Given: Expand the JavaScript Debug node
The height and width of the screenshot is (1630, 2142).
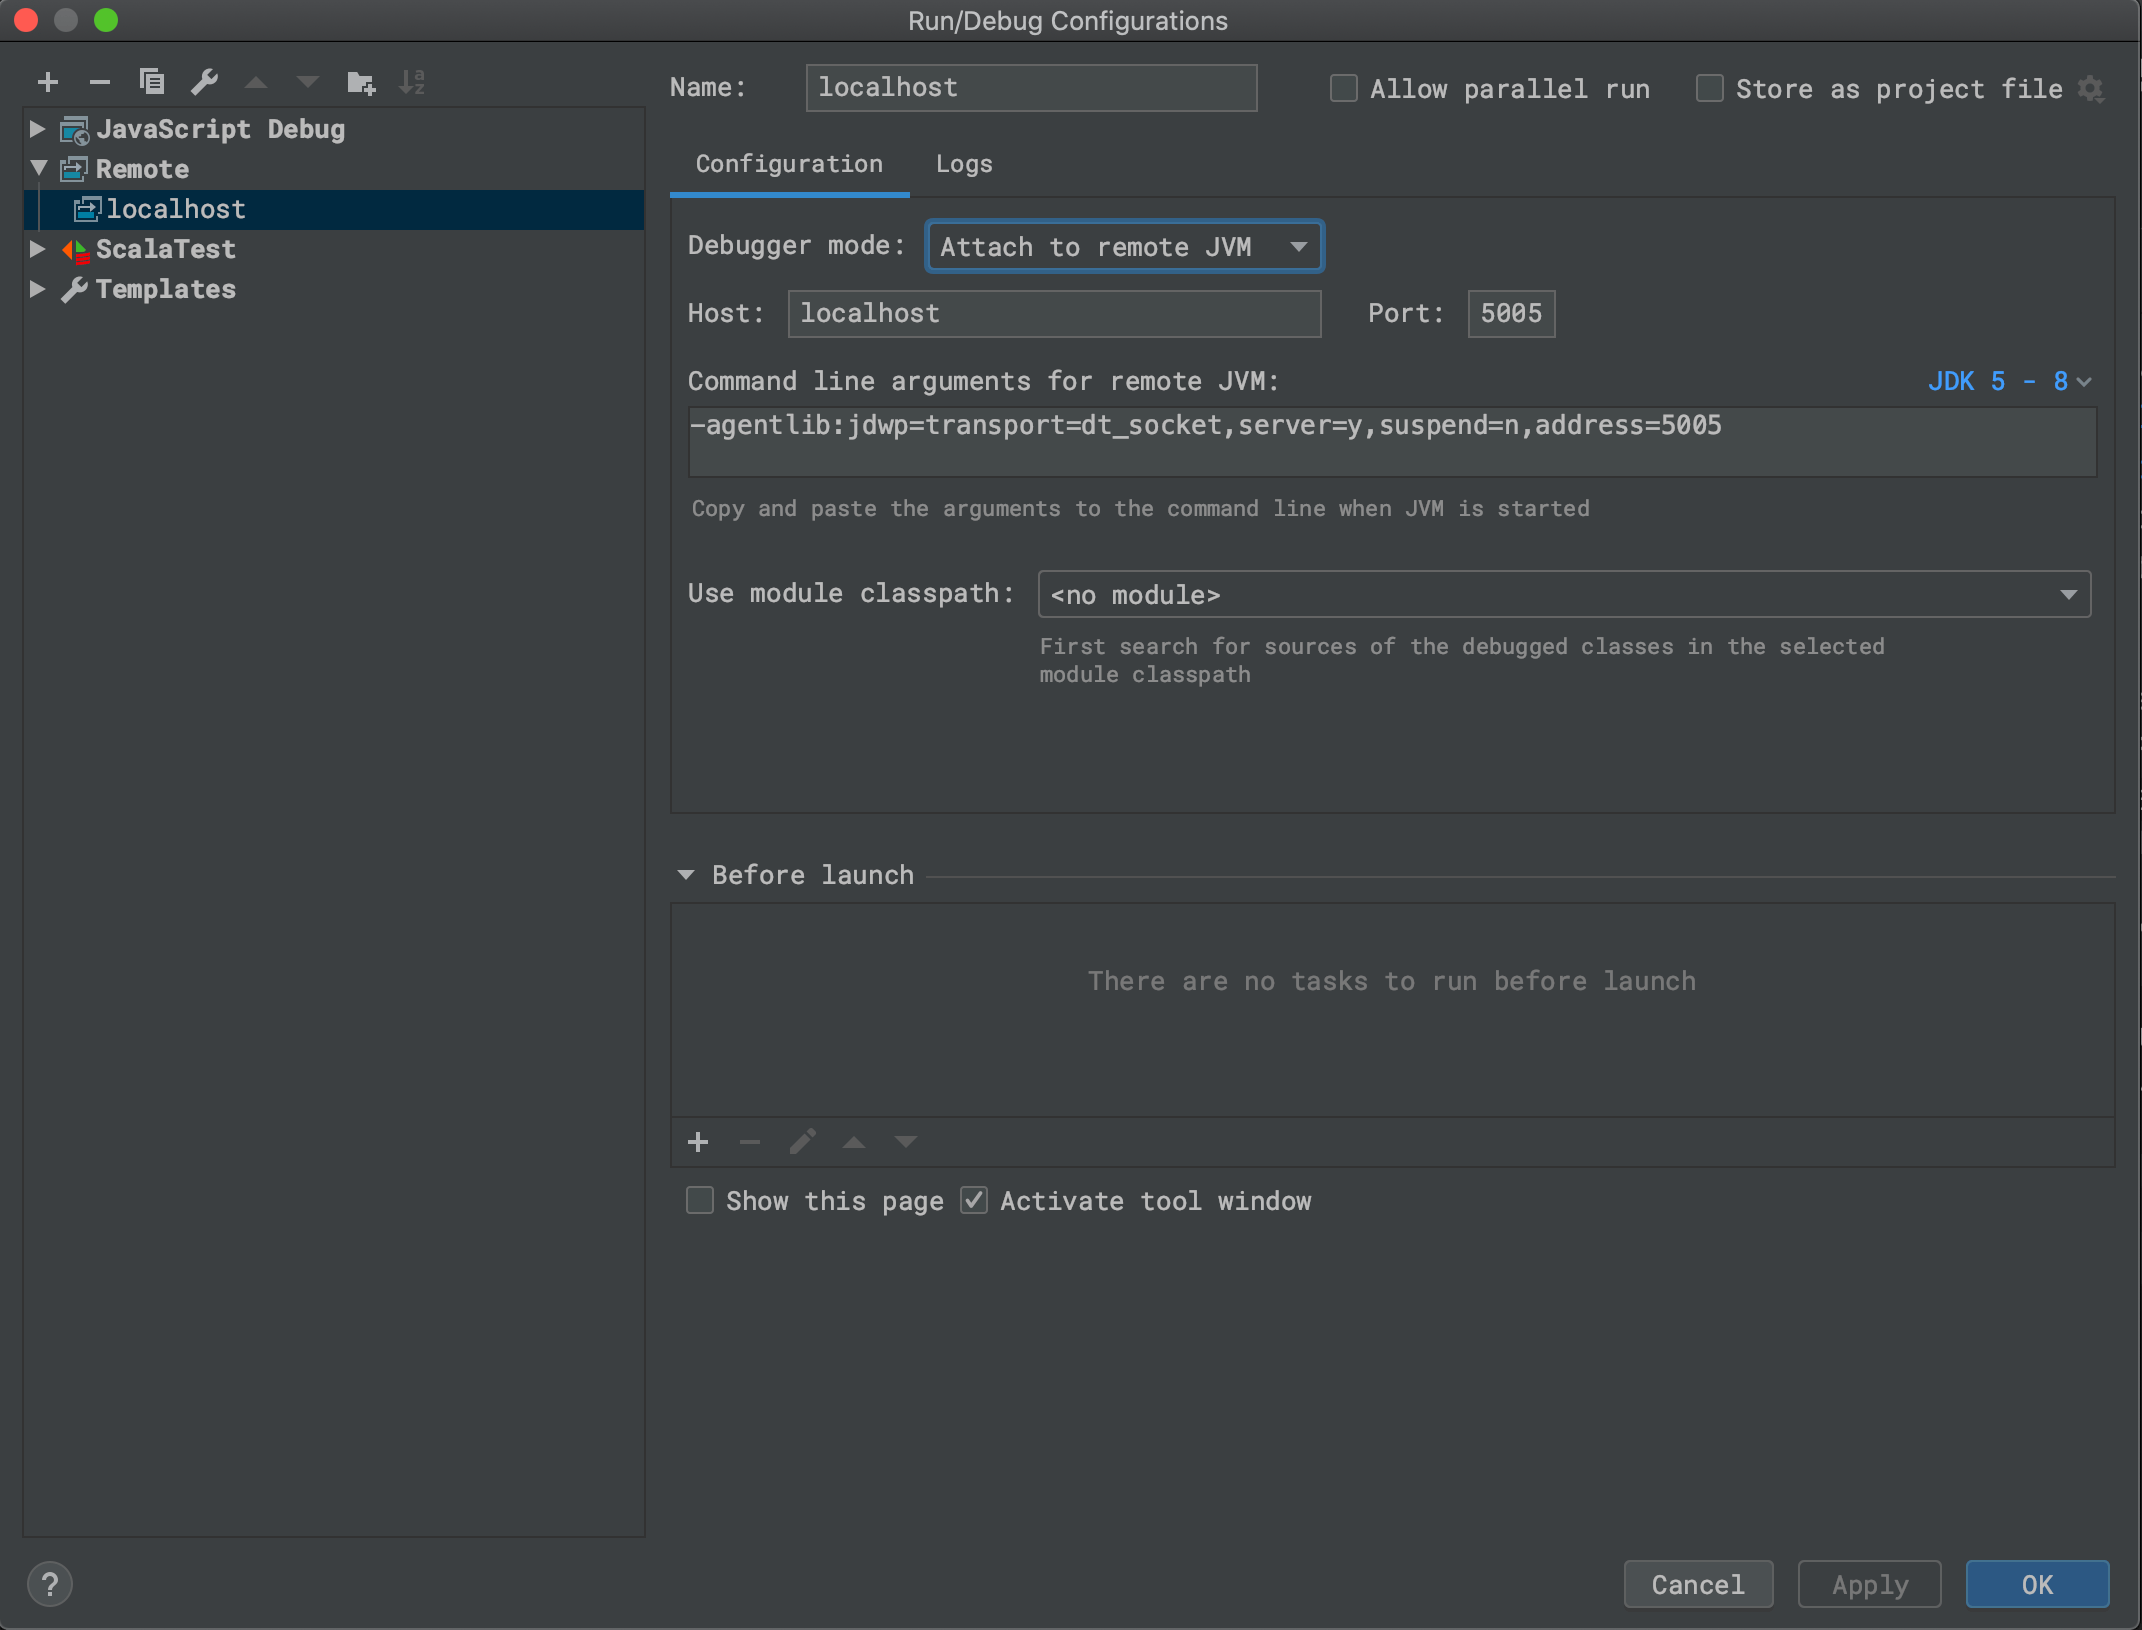Looking at the screenshot, I should pyautogui.click(x=37, y=129).
